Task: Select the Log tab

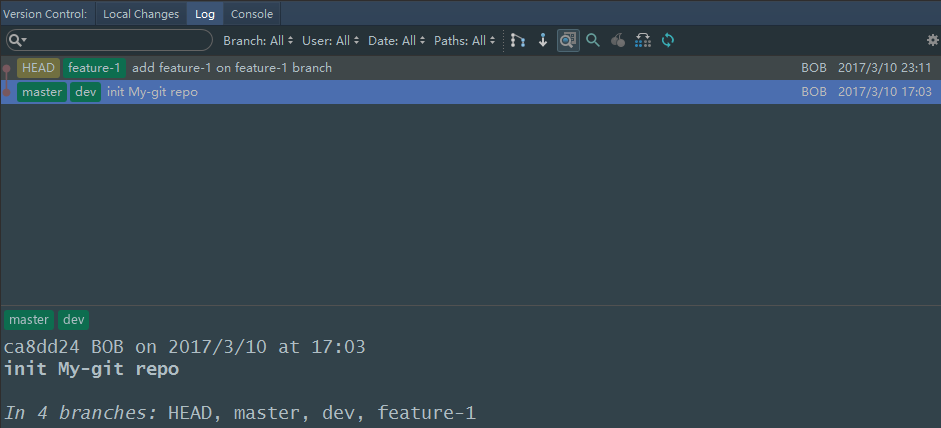Action: click(x=205, y=14)
